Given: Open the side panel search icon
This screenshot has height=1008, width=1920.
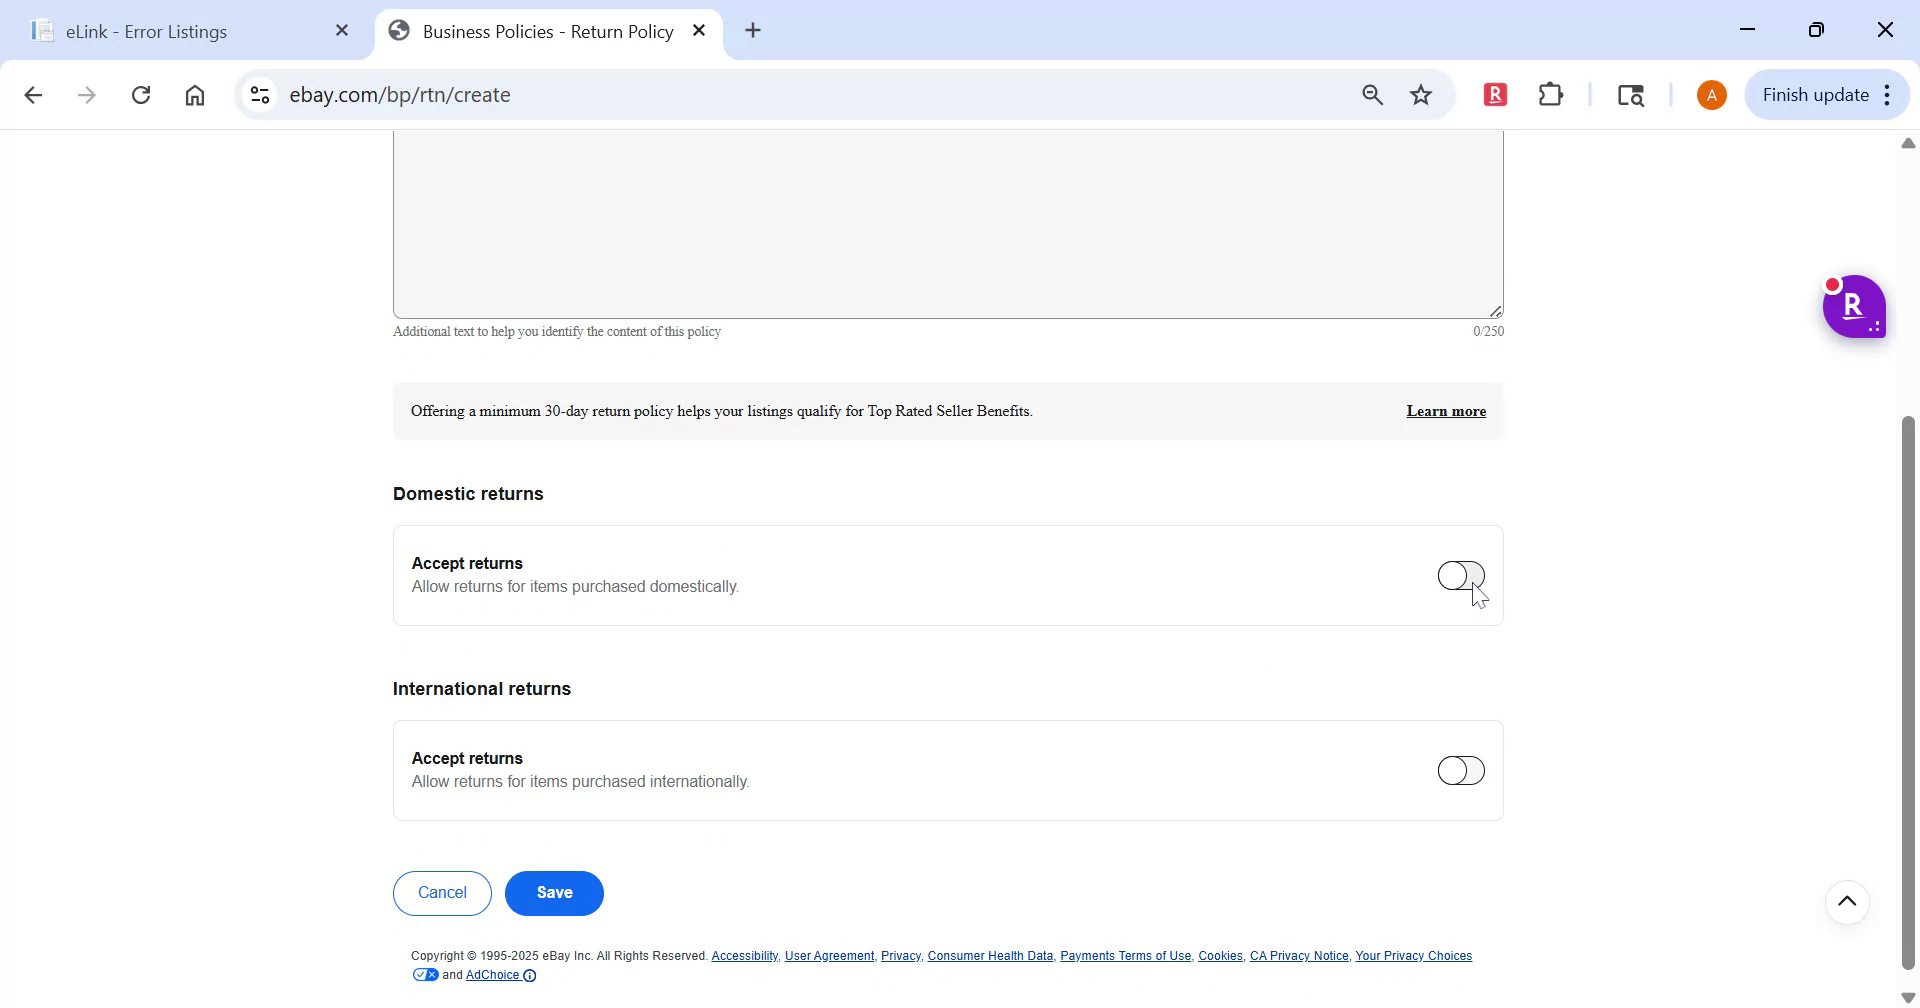Looking at the screenshot, I should click(1630, 94).
